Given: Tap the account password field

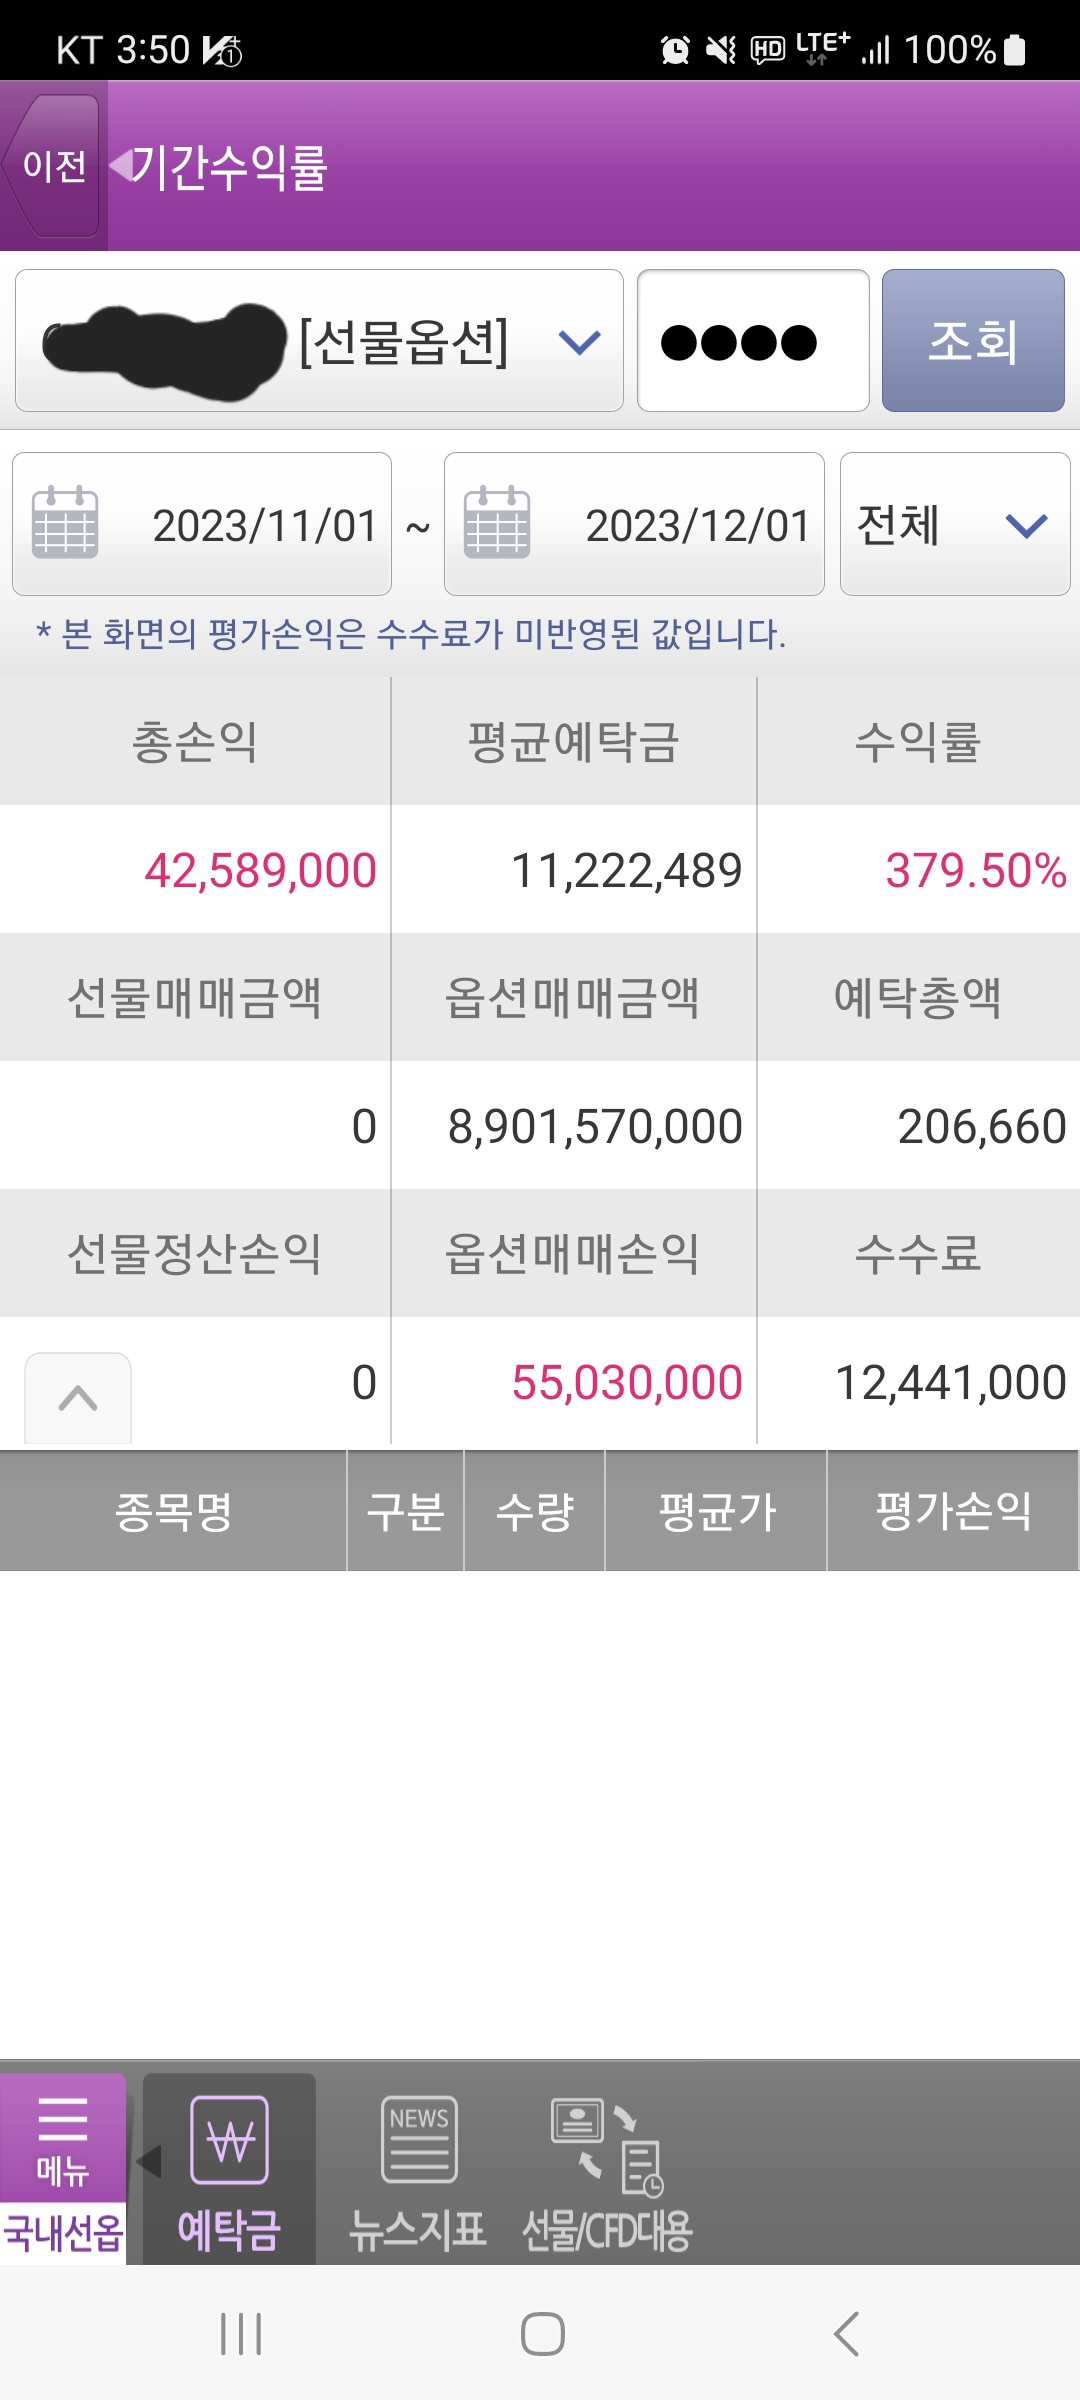Looking at the screenshot, I should click(x=752, y=341).
